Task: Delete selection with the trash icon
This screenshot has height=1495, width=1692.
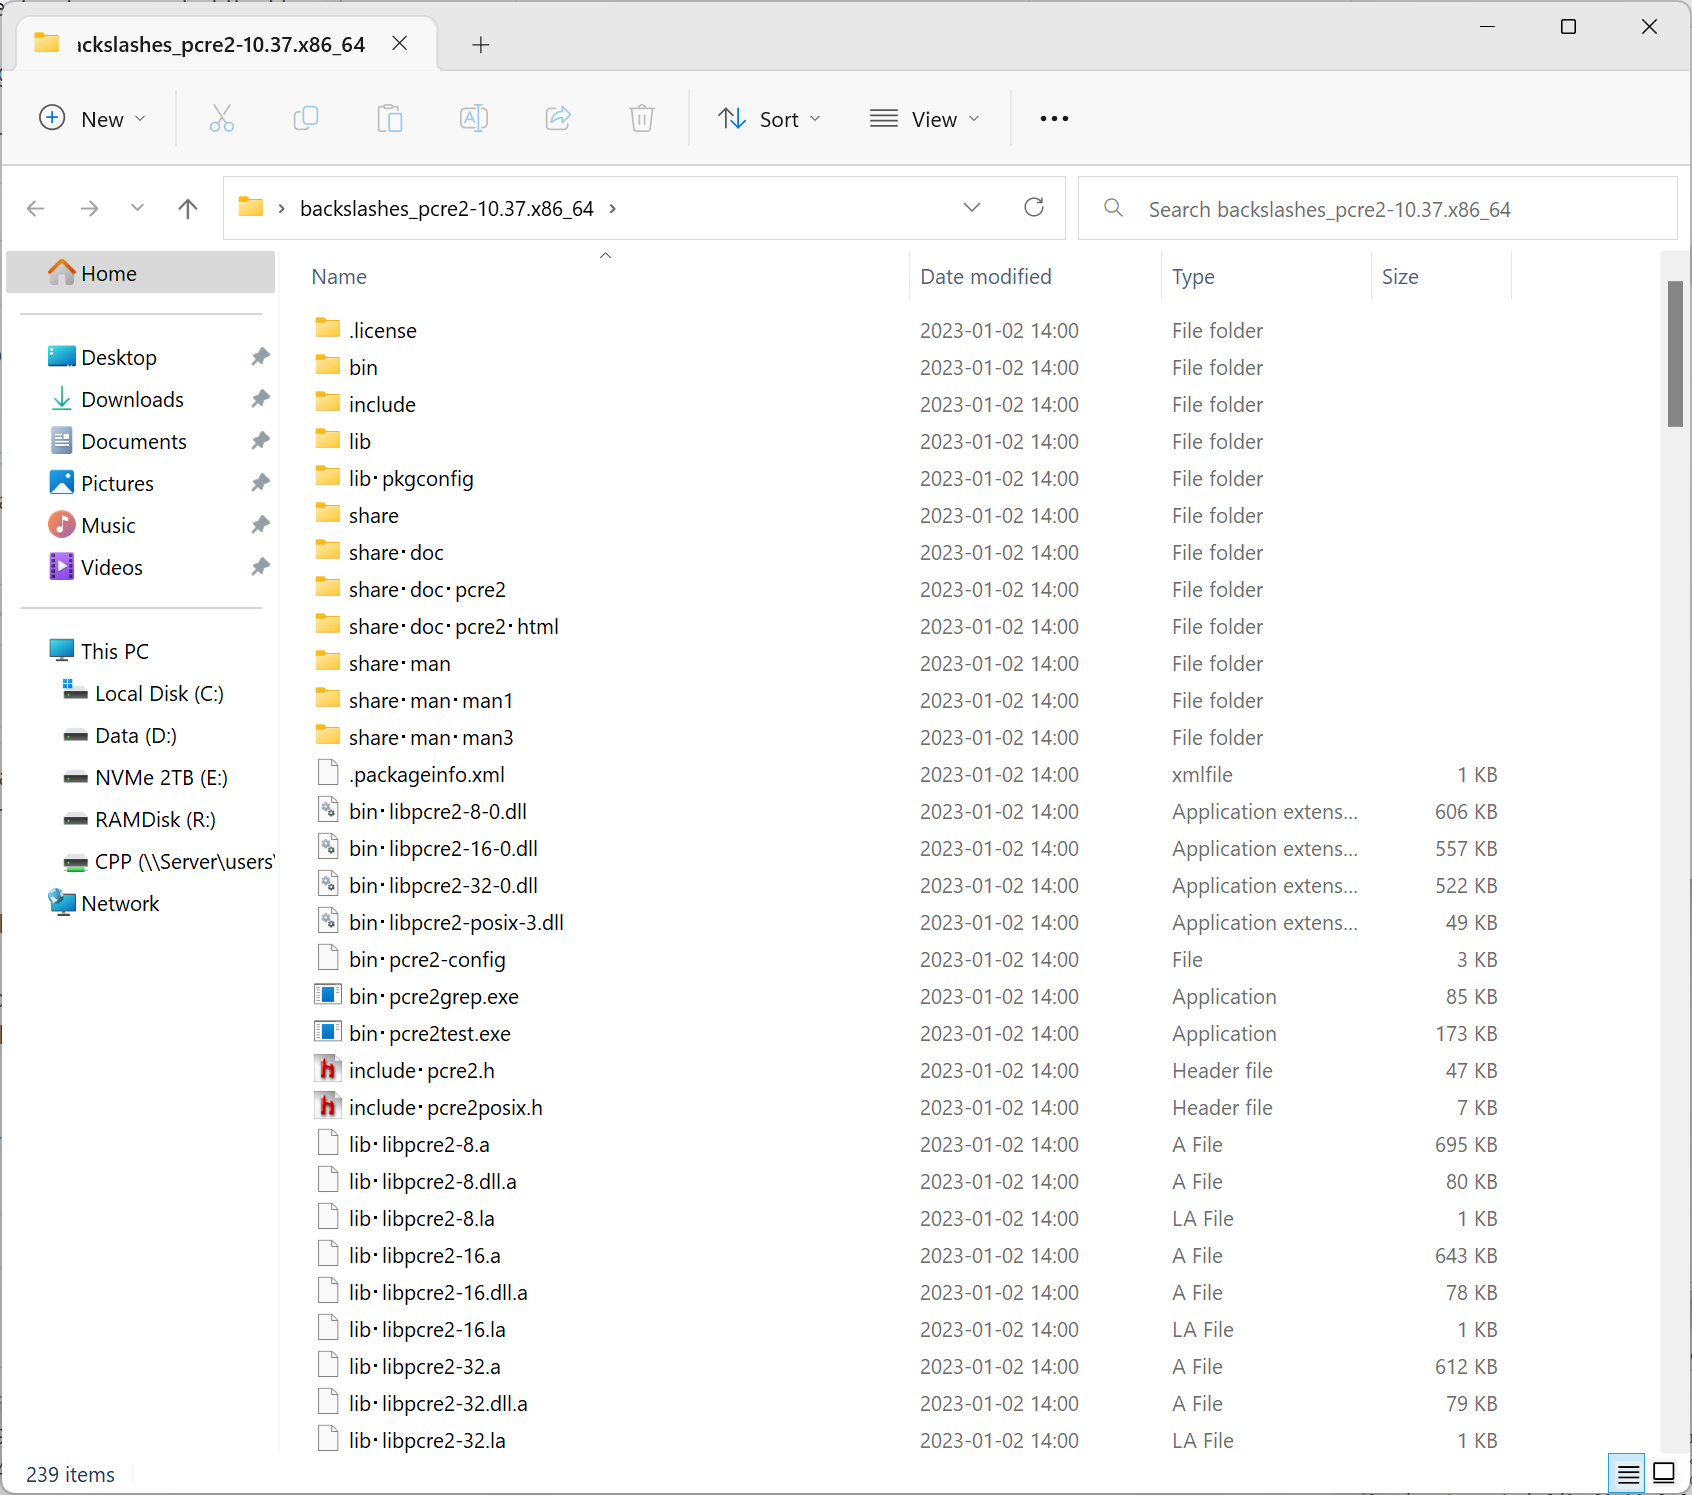Action: coord(641,118)
